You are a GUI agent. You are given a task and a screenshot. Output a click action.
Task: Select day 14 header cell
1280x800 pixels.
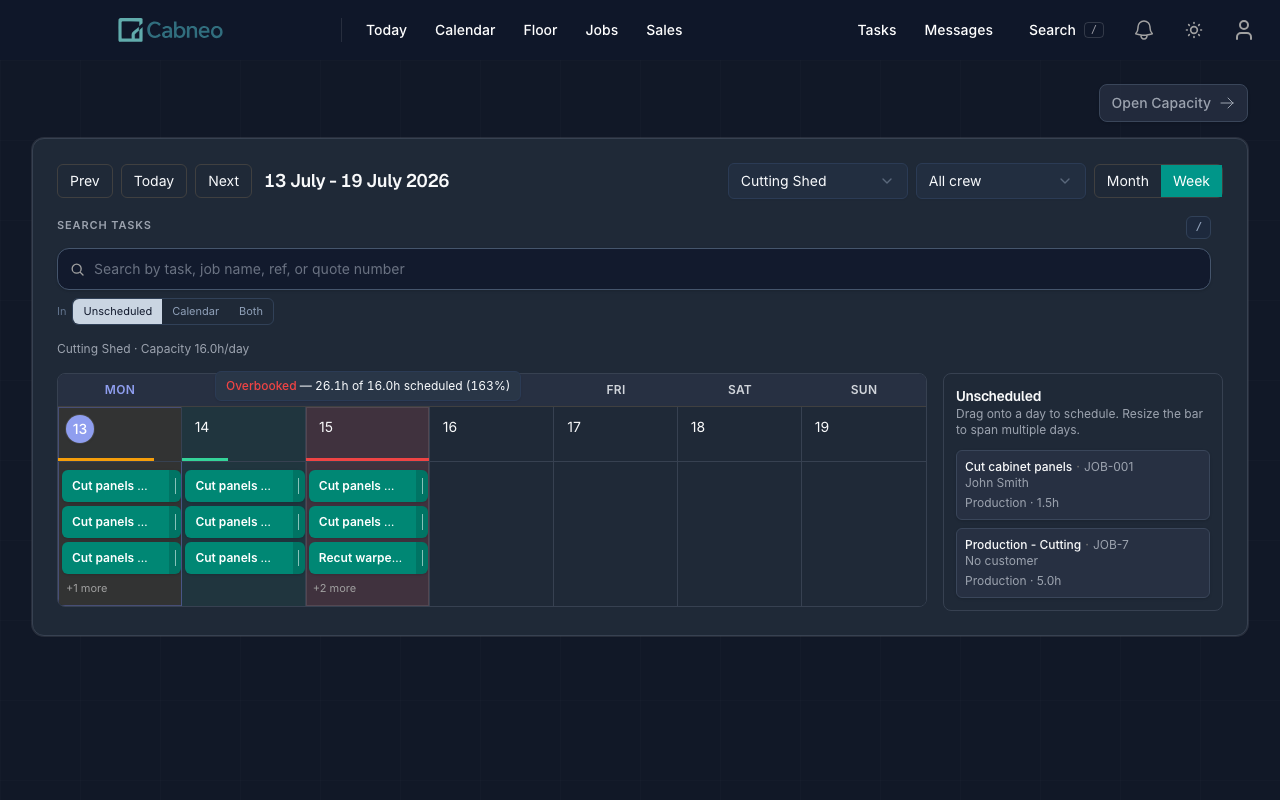(243, 432)
